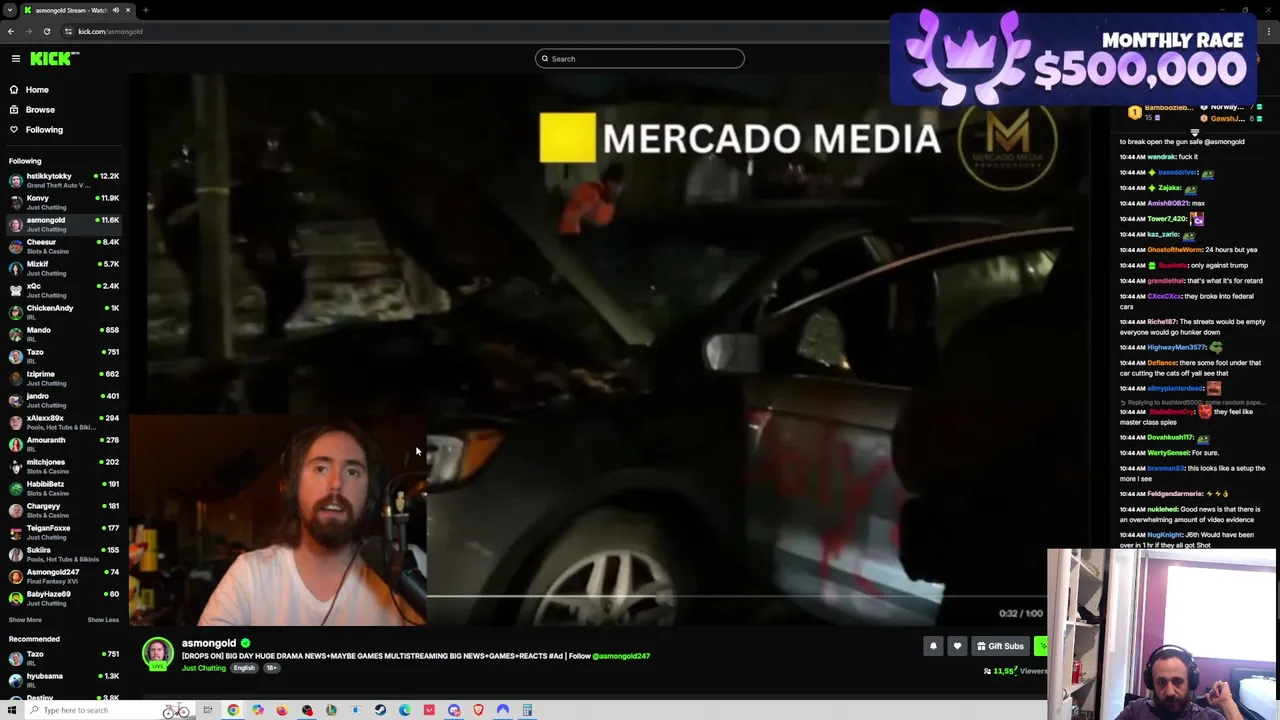Image resolution: width=1280 pixels, height=720 pixels.
Task: Reload the kick.com page
Action: pos(46,31)
